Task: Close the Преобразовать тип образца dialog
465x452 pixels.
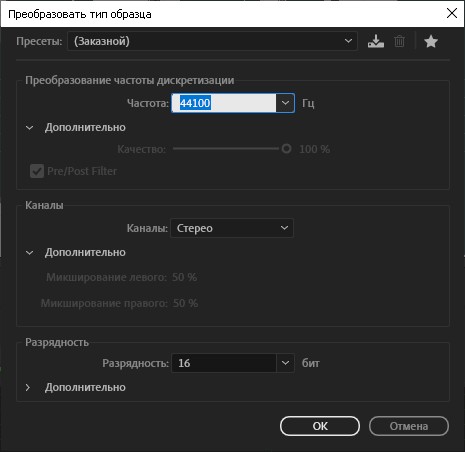Action: tap(452, 13)
